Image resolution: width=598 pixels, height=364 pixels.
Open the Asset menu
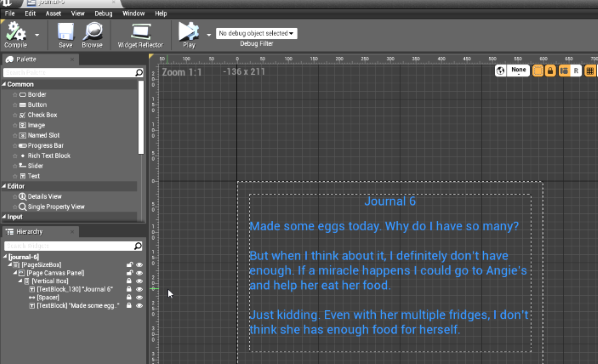tap(53, 14)
